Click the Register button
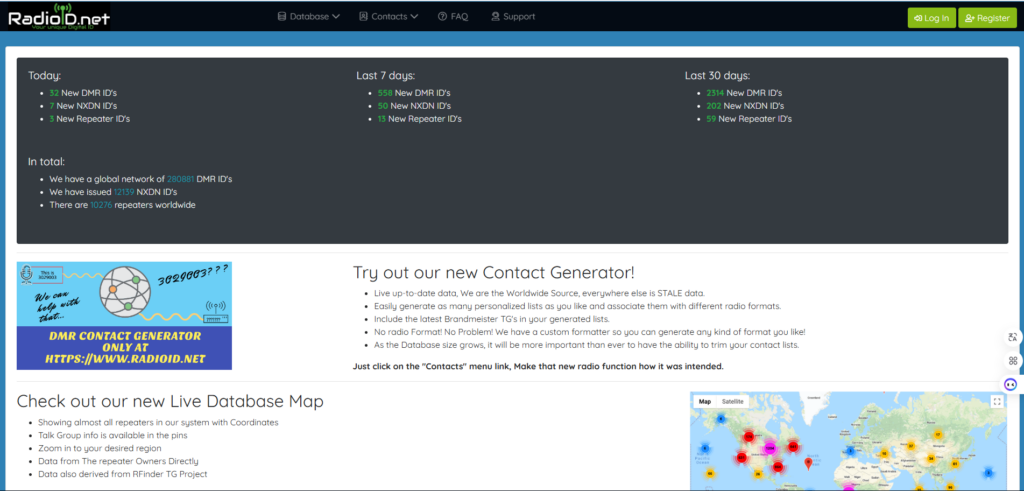 pos(987,18)
